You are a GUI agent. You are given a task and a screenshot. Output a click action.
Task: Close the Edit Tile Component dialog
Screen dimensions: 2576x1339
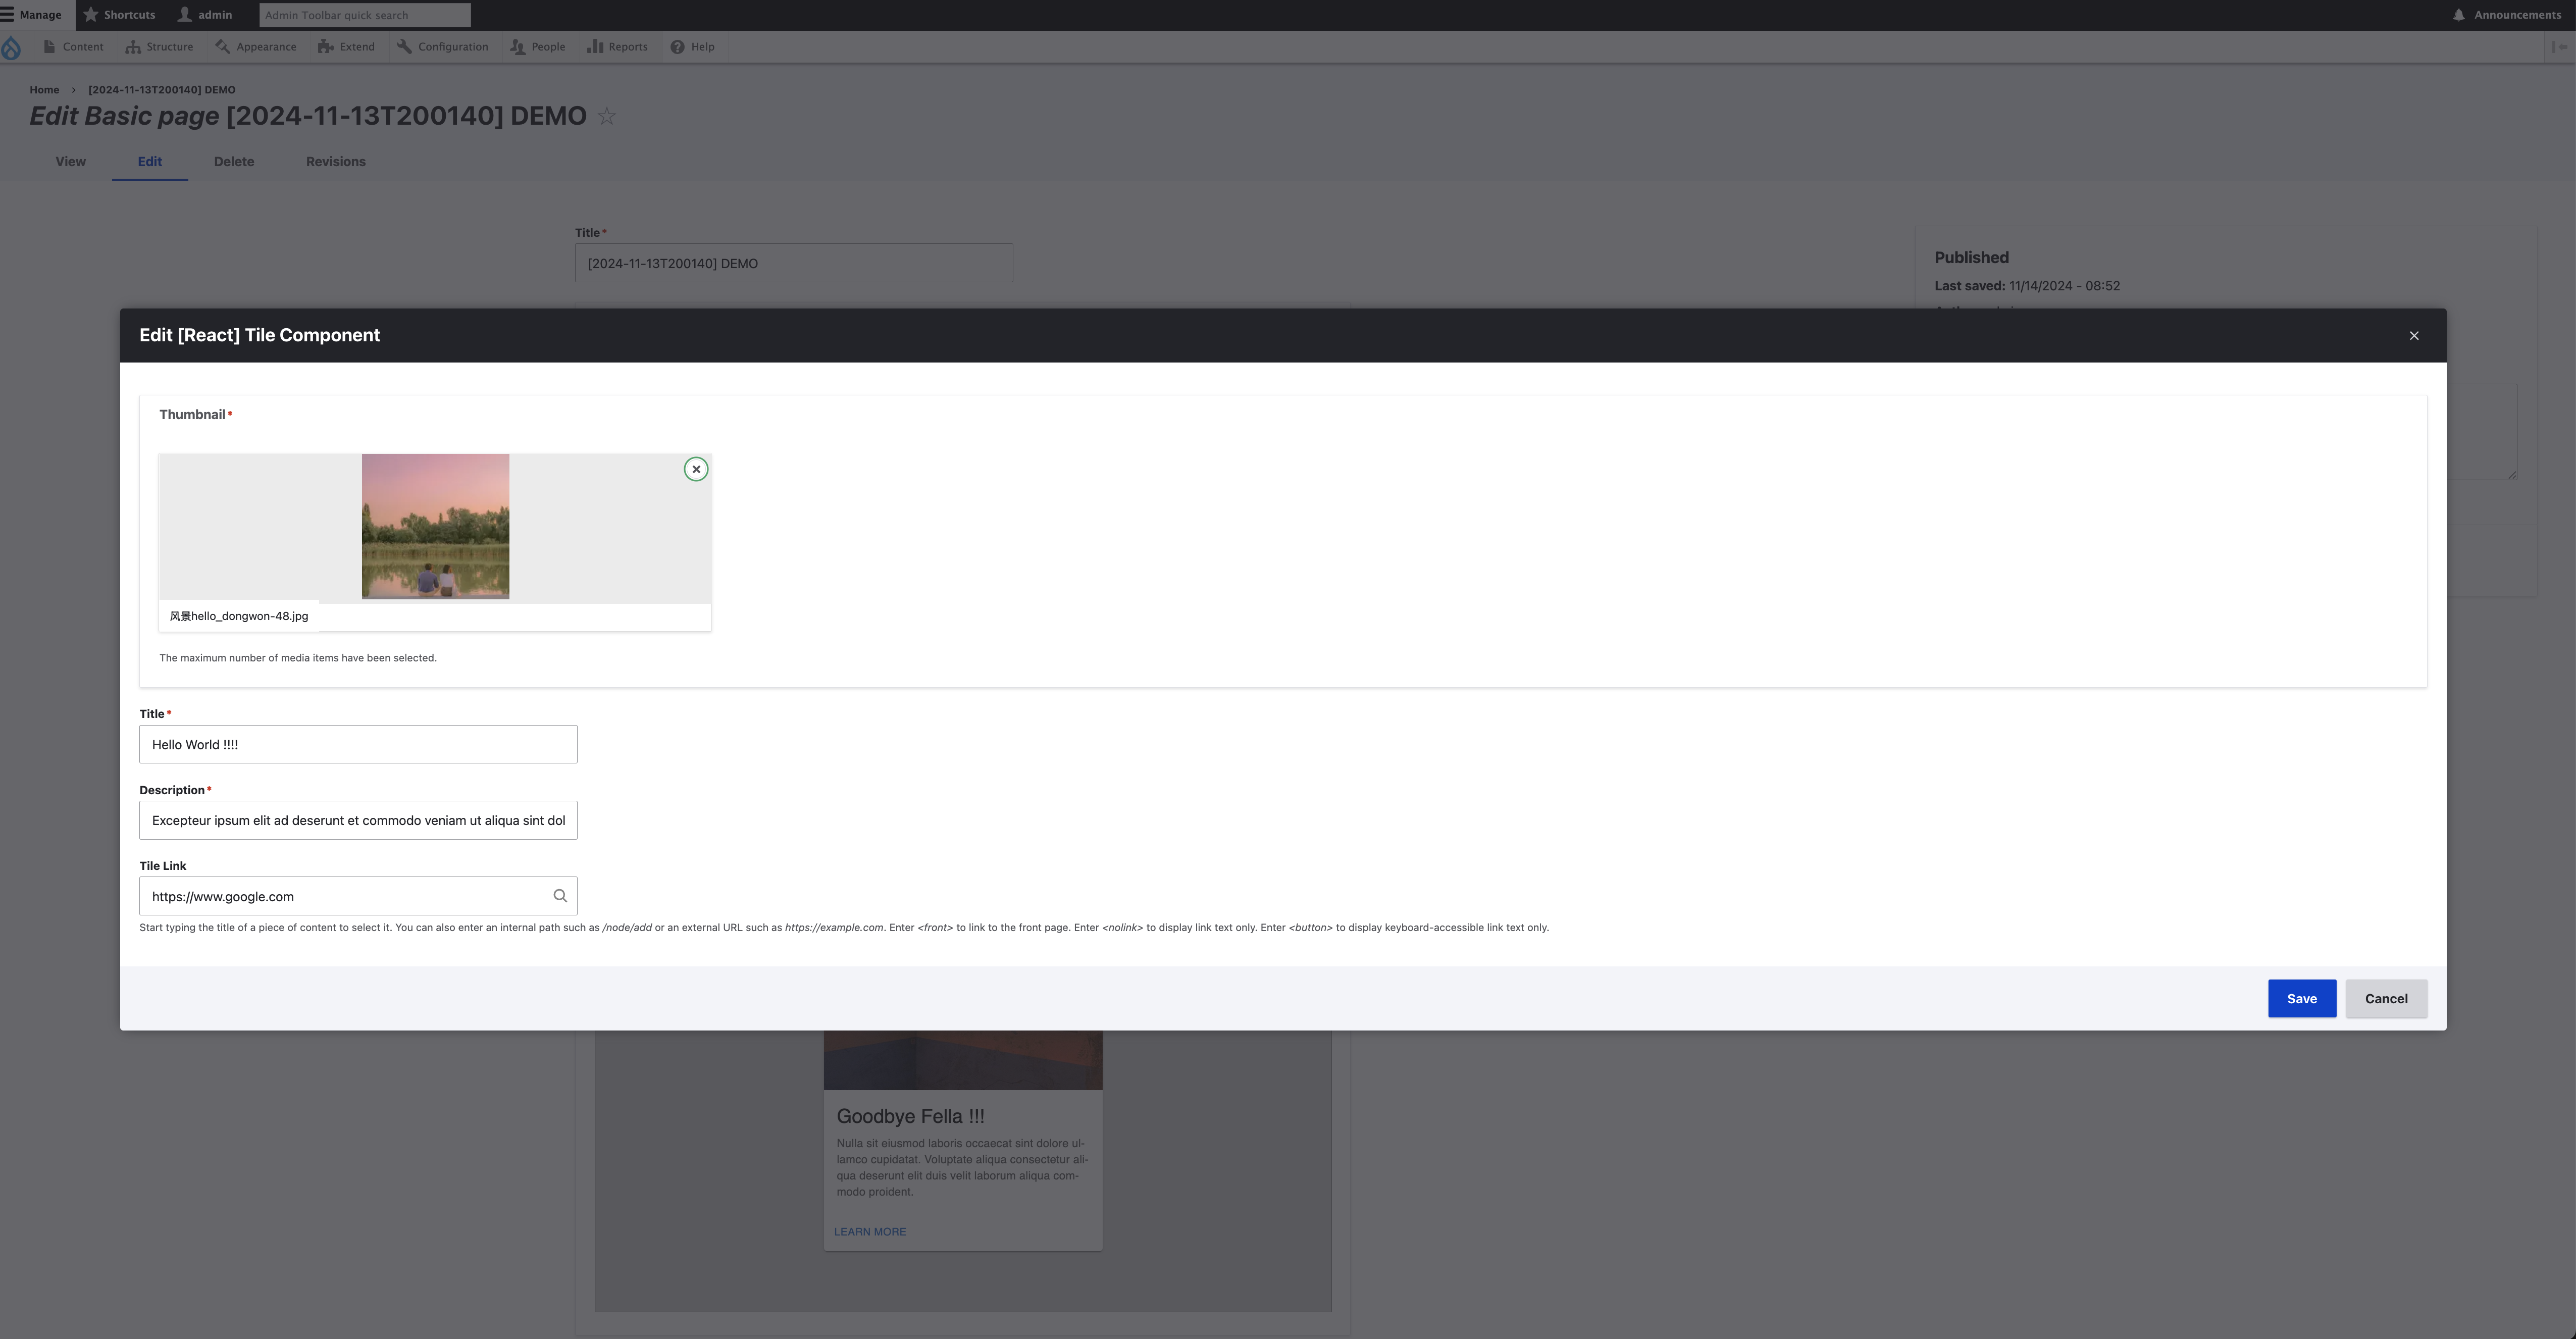click(x=2414, y=336)
